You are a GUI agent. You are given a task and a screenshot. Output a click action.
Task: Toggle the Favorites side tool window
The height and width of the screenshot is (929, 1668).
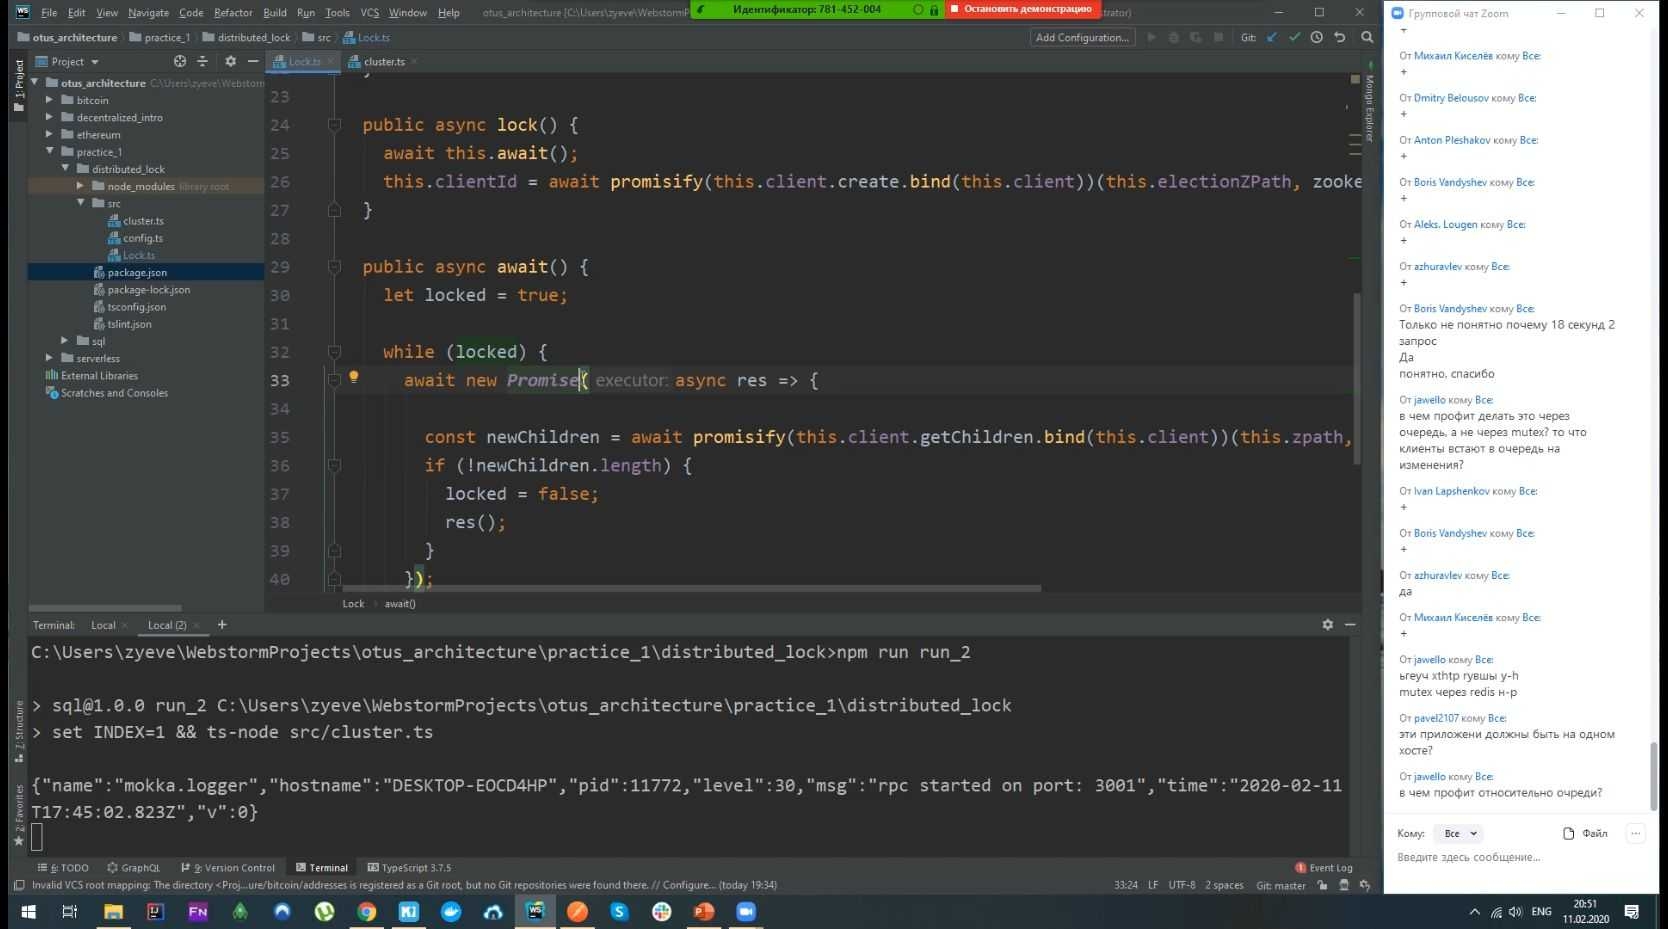coord(18,815)
